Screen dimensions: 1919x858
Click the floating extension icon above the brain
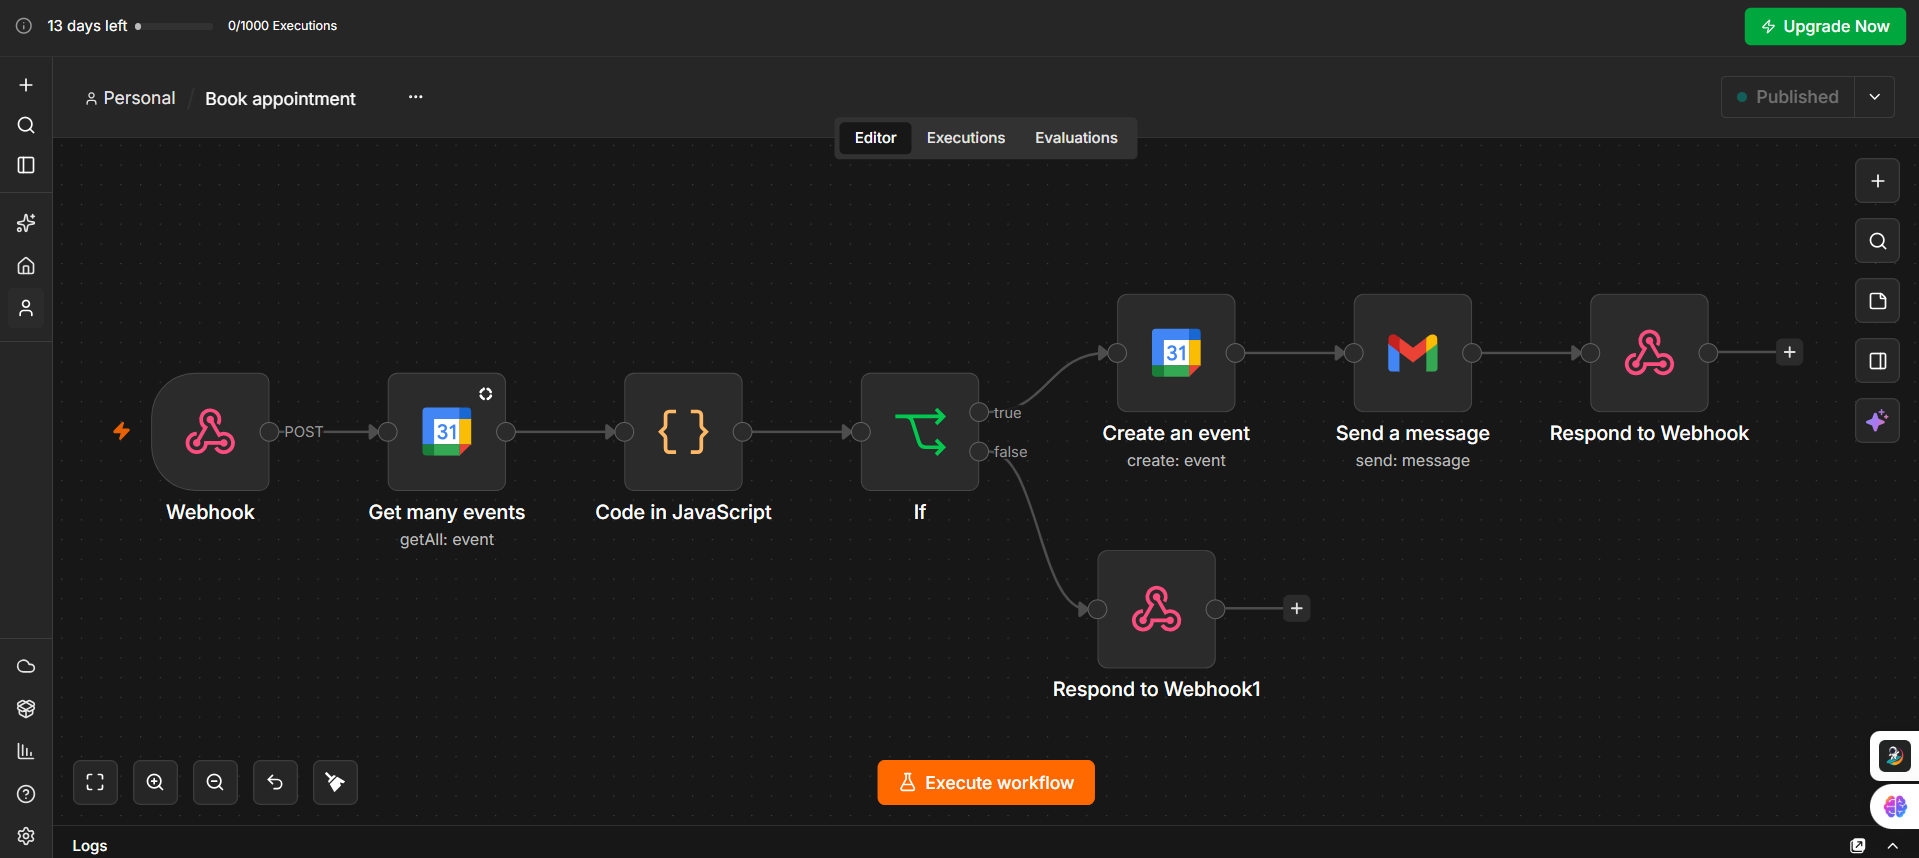[x=1895, y=756]
